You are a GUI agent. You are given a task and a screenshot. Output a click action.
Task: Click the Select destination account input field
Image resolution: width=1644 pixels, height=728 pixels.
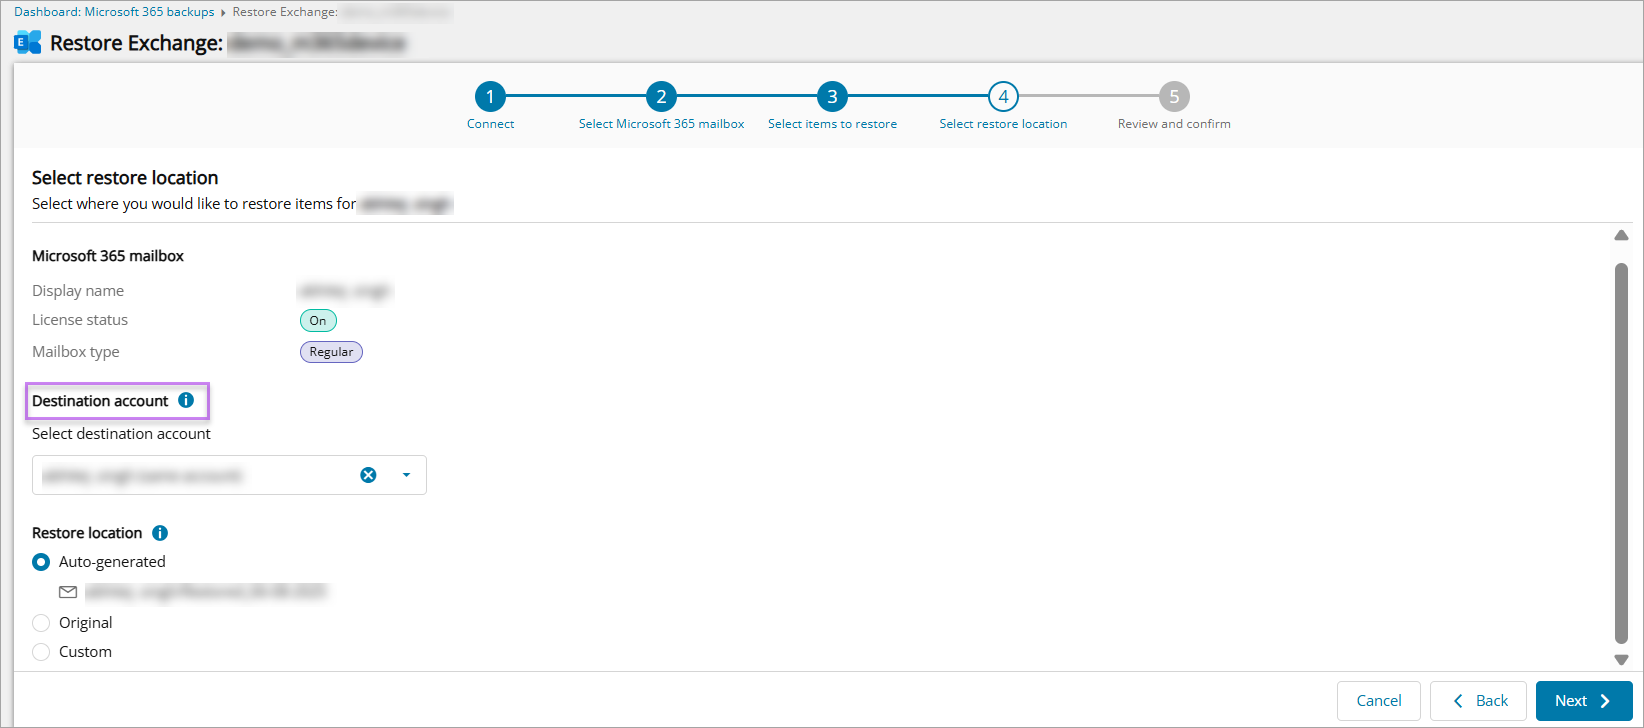[190, 475]
